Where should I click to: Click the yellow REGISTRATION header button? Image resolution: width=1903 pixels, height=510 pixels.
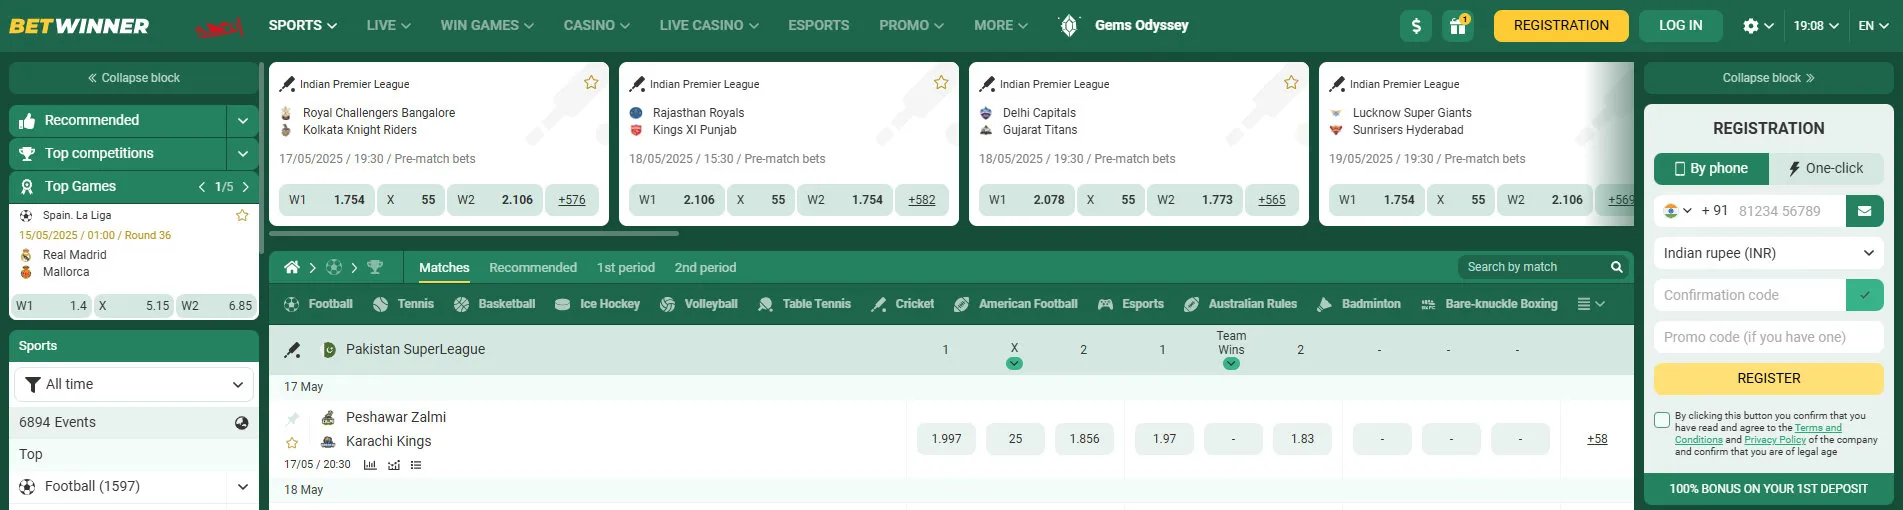coord(1561,26)
